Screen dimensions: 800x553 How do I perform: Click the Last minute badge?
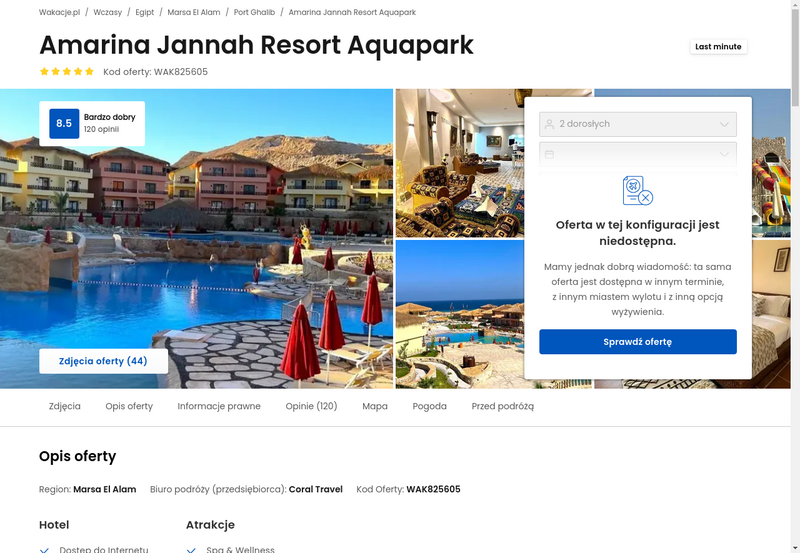click(718, 46)
